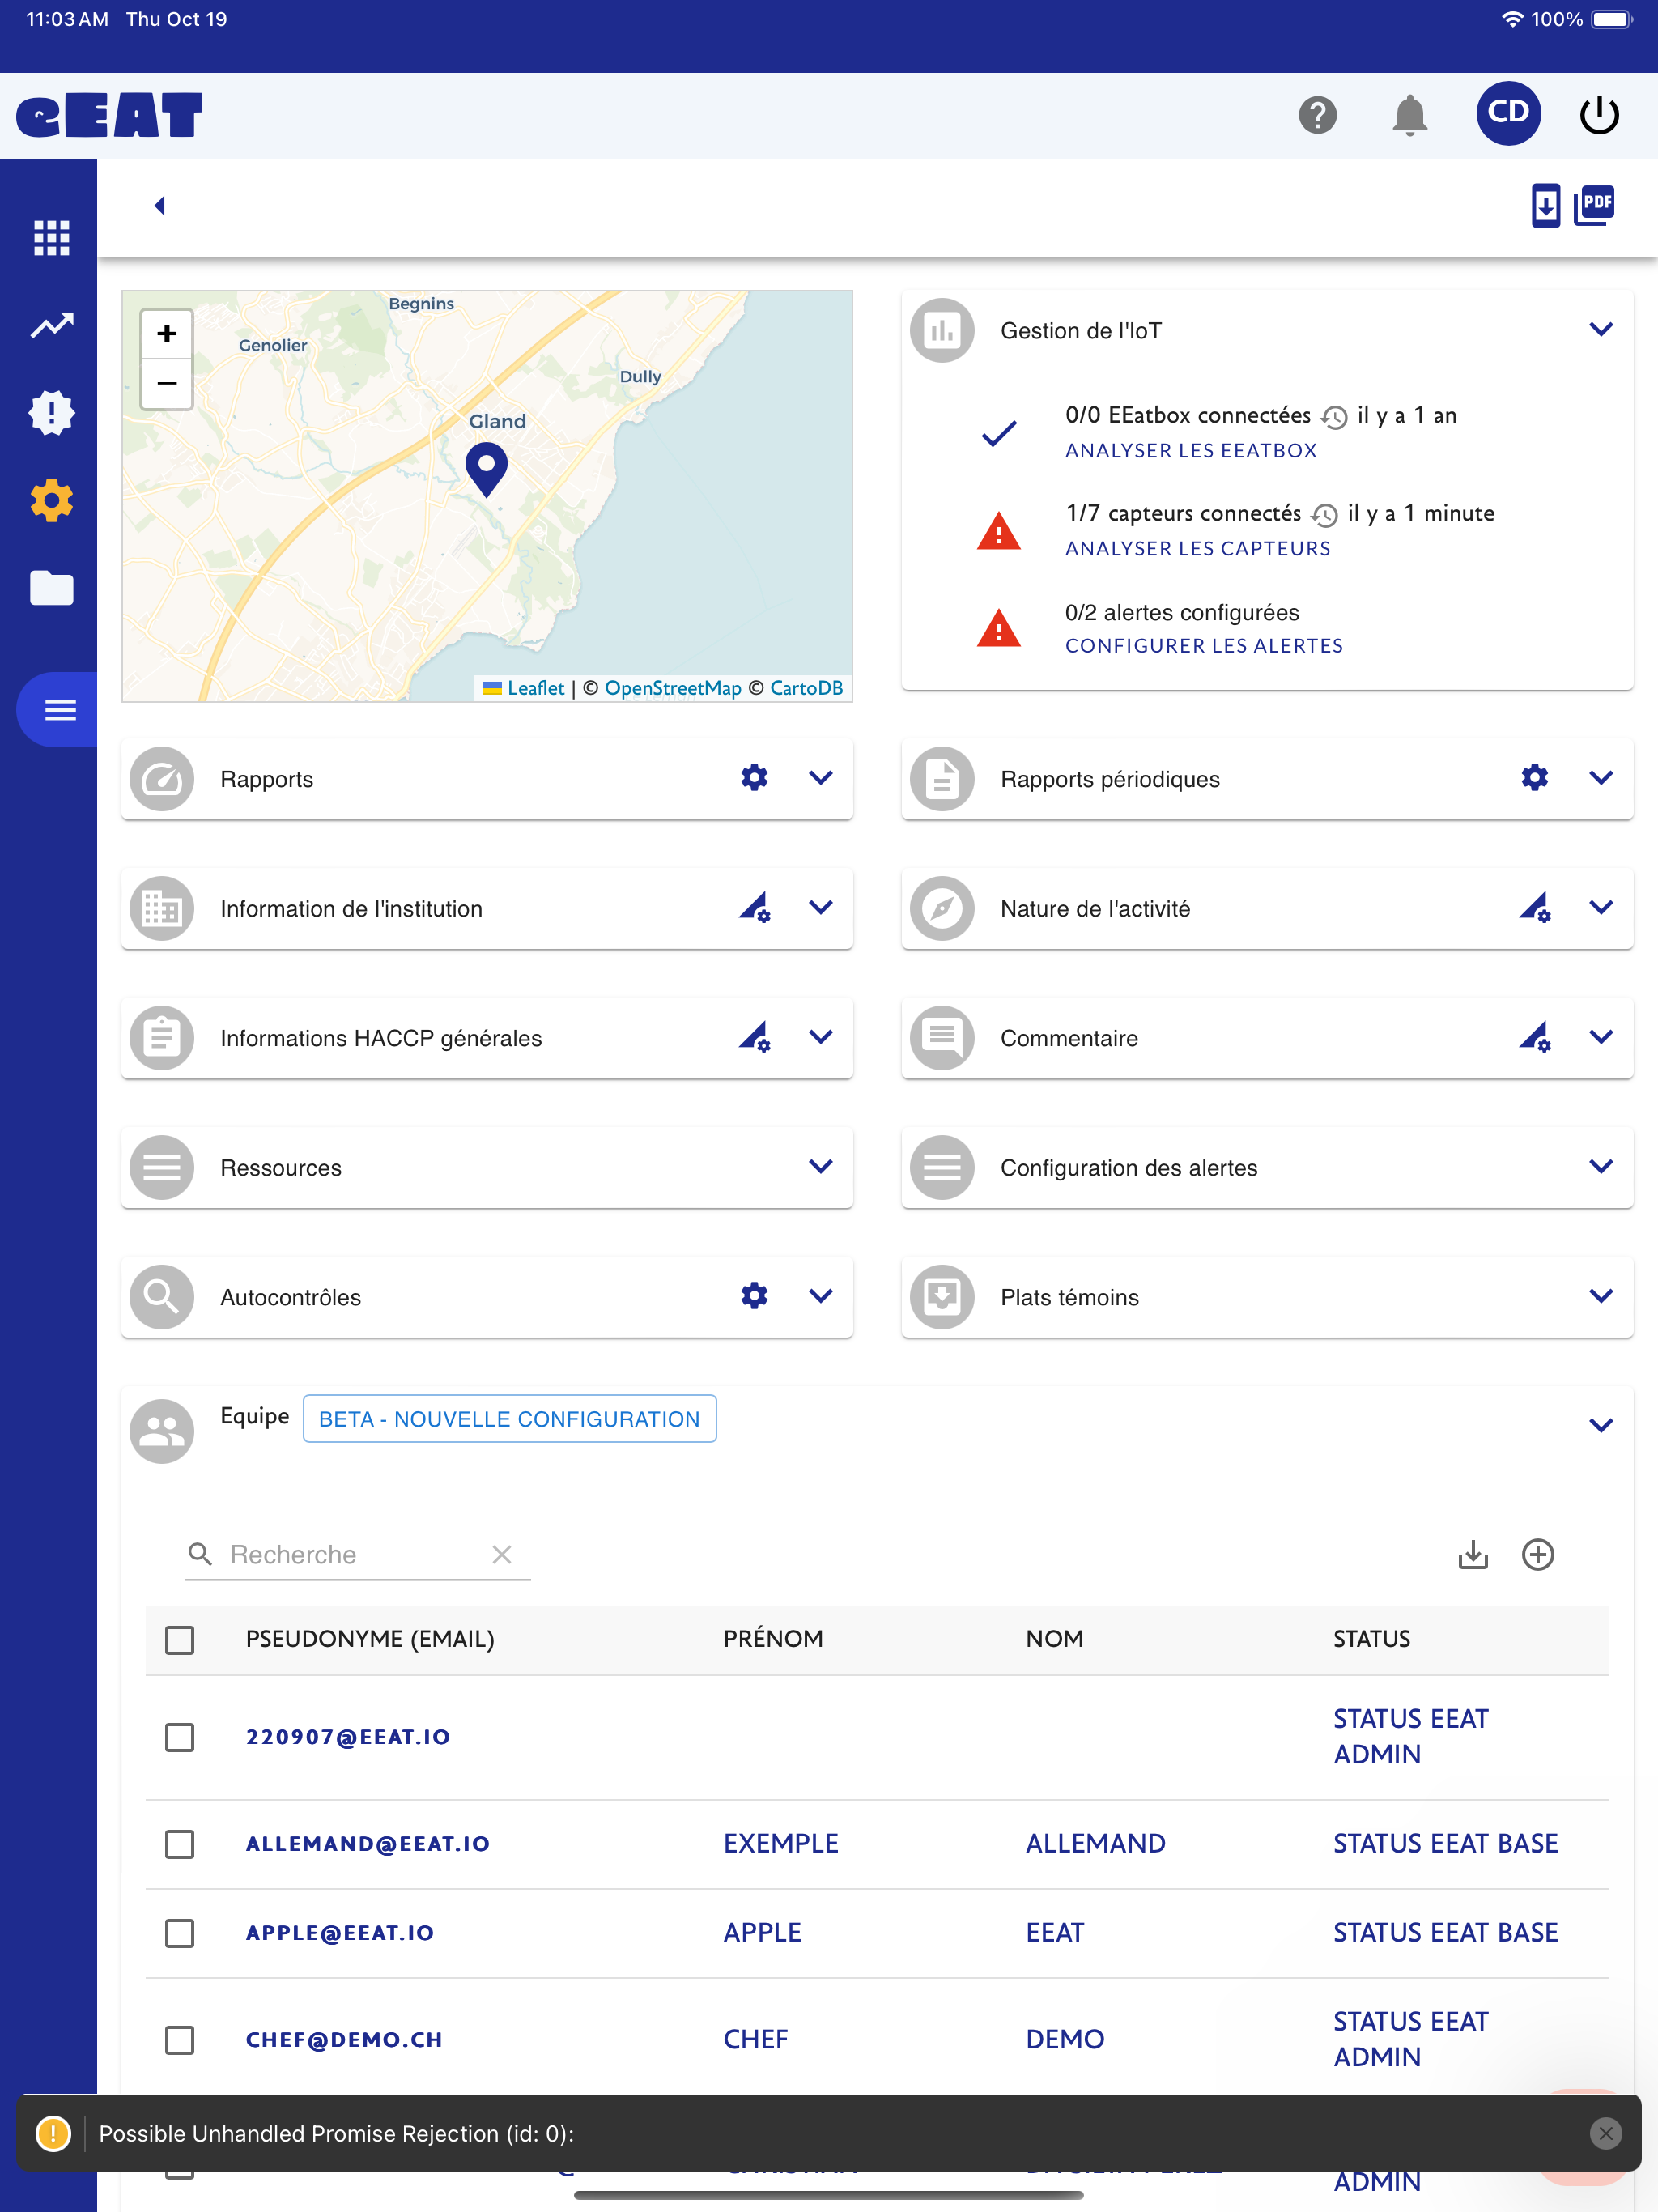The height and width of the screenshot is (2212, 1658).
Task: Select all rows with header checkbox
Action: [180, 1639]
